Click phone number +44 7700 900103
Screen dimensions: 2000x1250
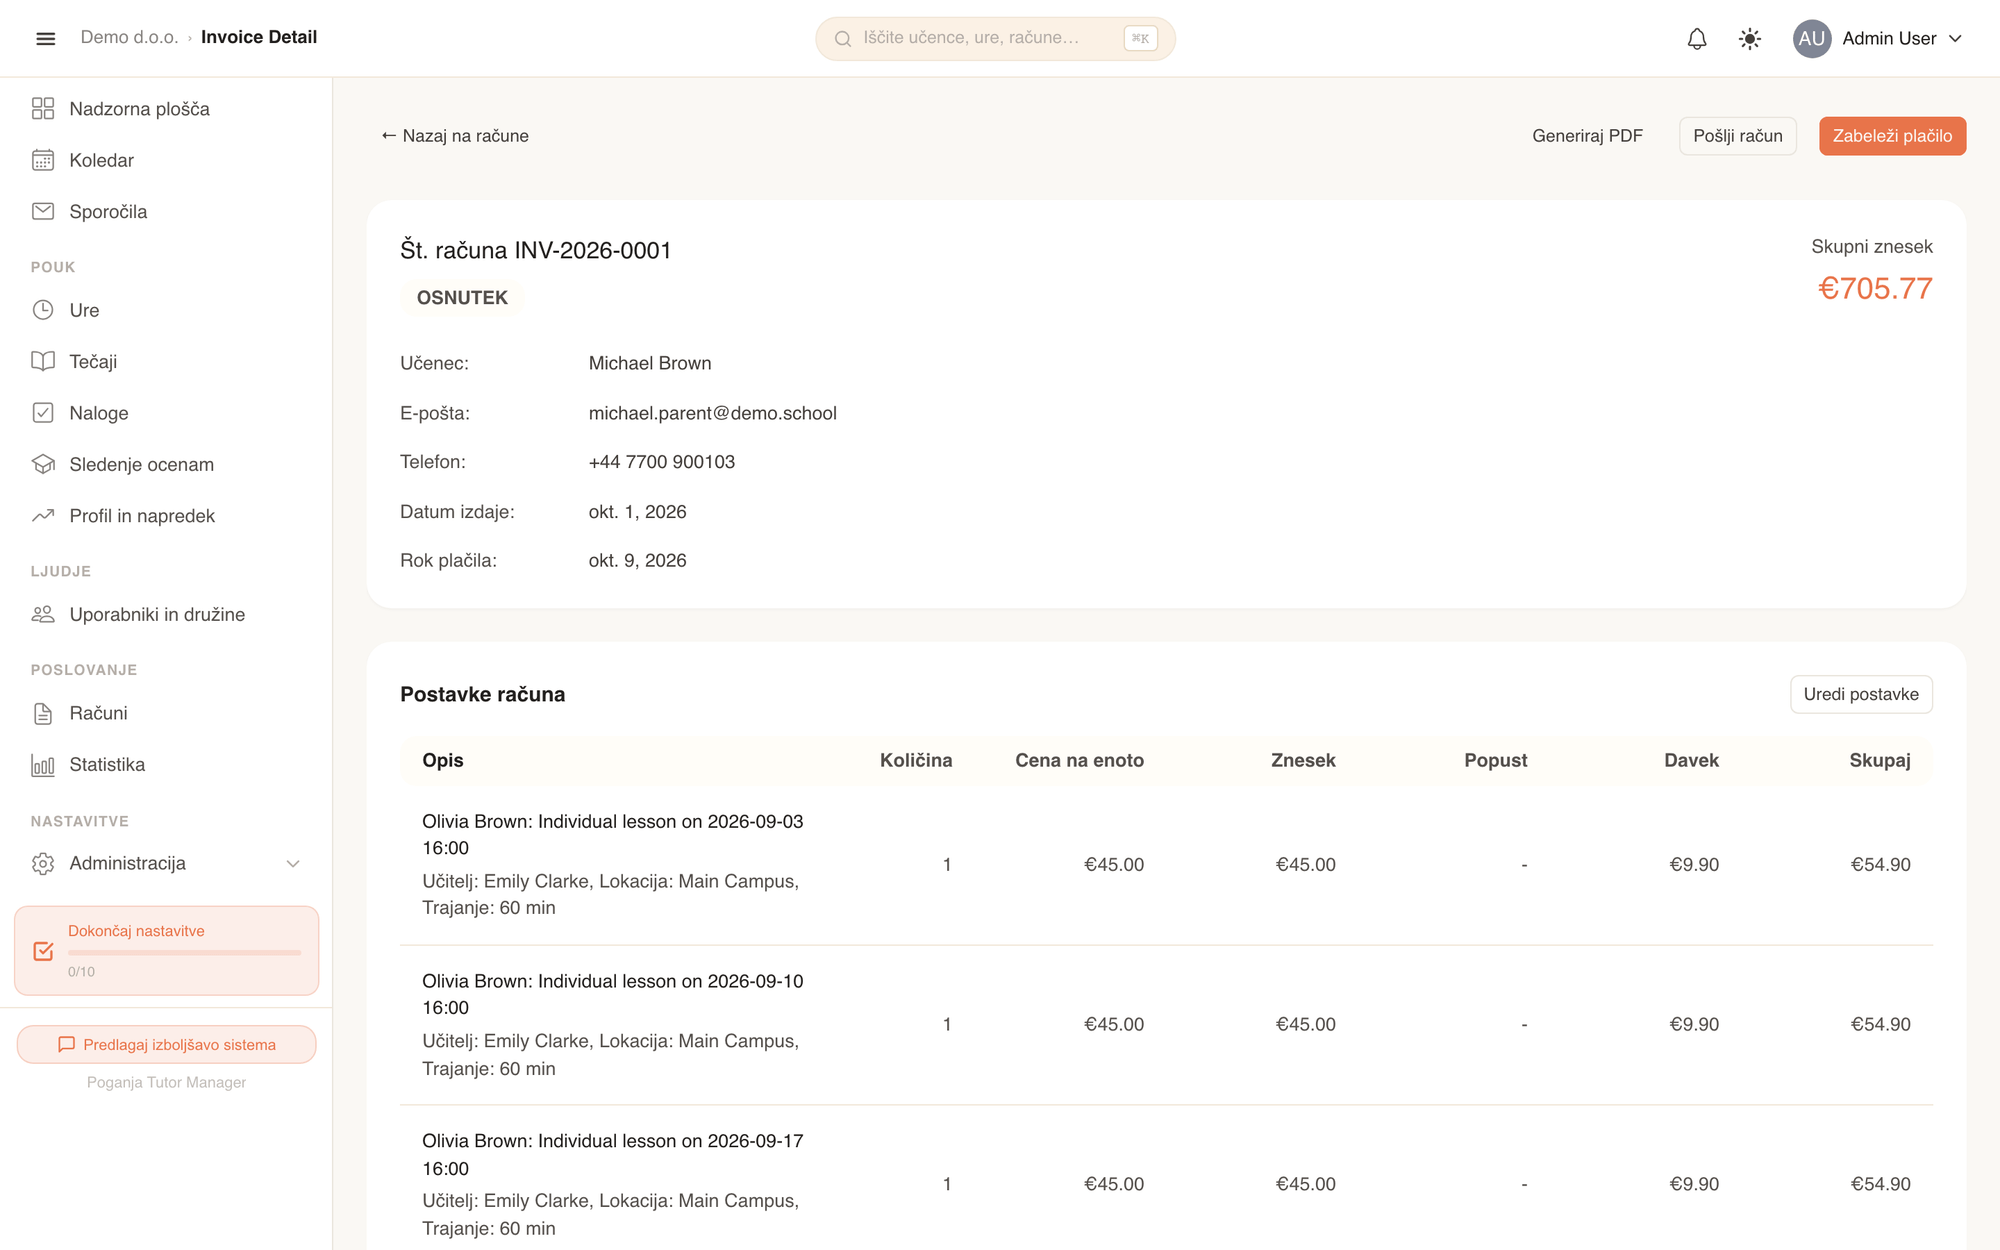[x=661, y=462]
